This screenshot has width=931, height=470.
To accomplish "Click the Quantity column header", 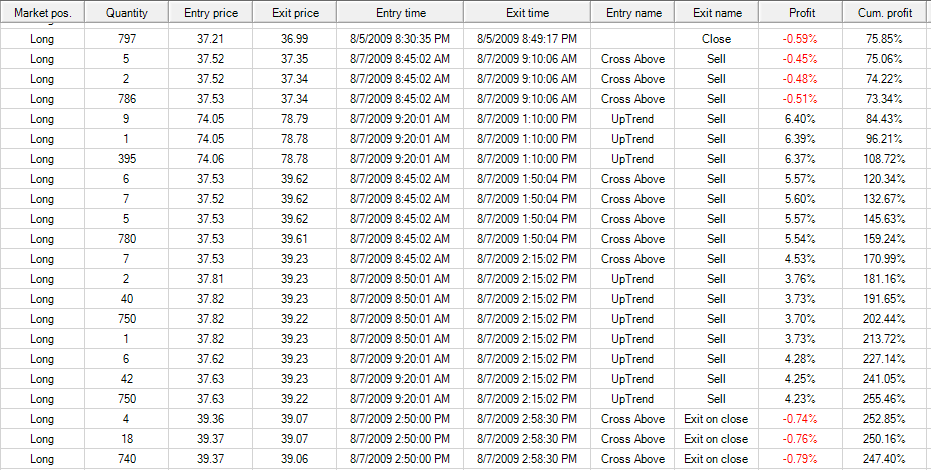I will click(127, 13).
